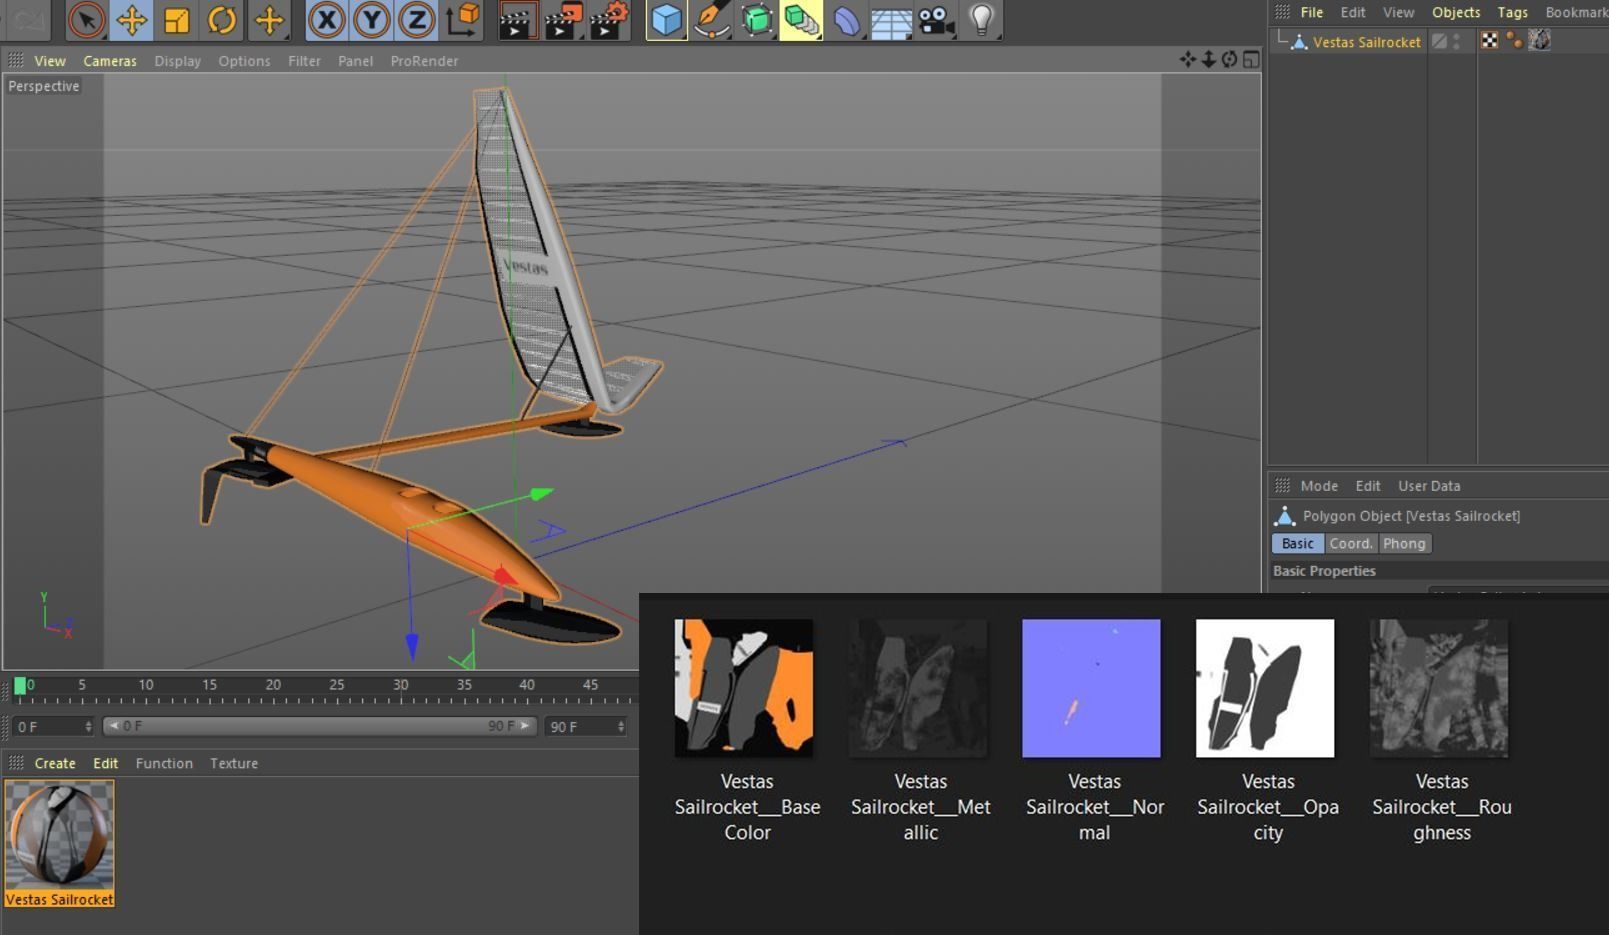Toggle Z axis lock
Screen dimensions: 1609x935
pyautogui.click(x=417, y=19)
